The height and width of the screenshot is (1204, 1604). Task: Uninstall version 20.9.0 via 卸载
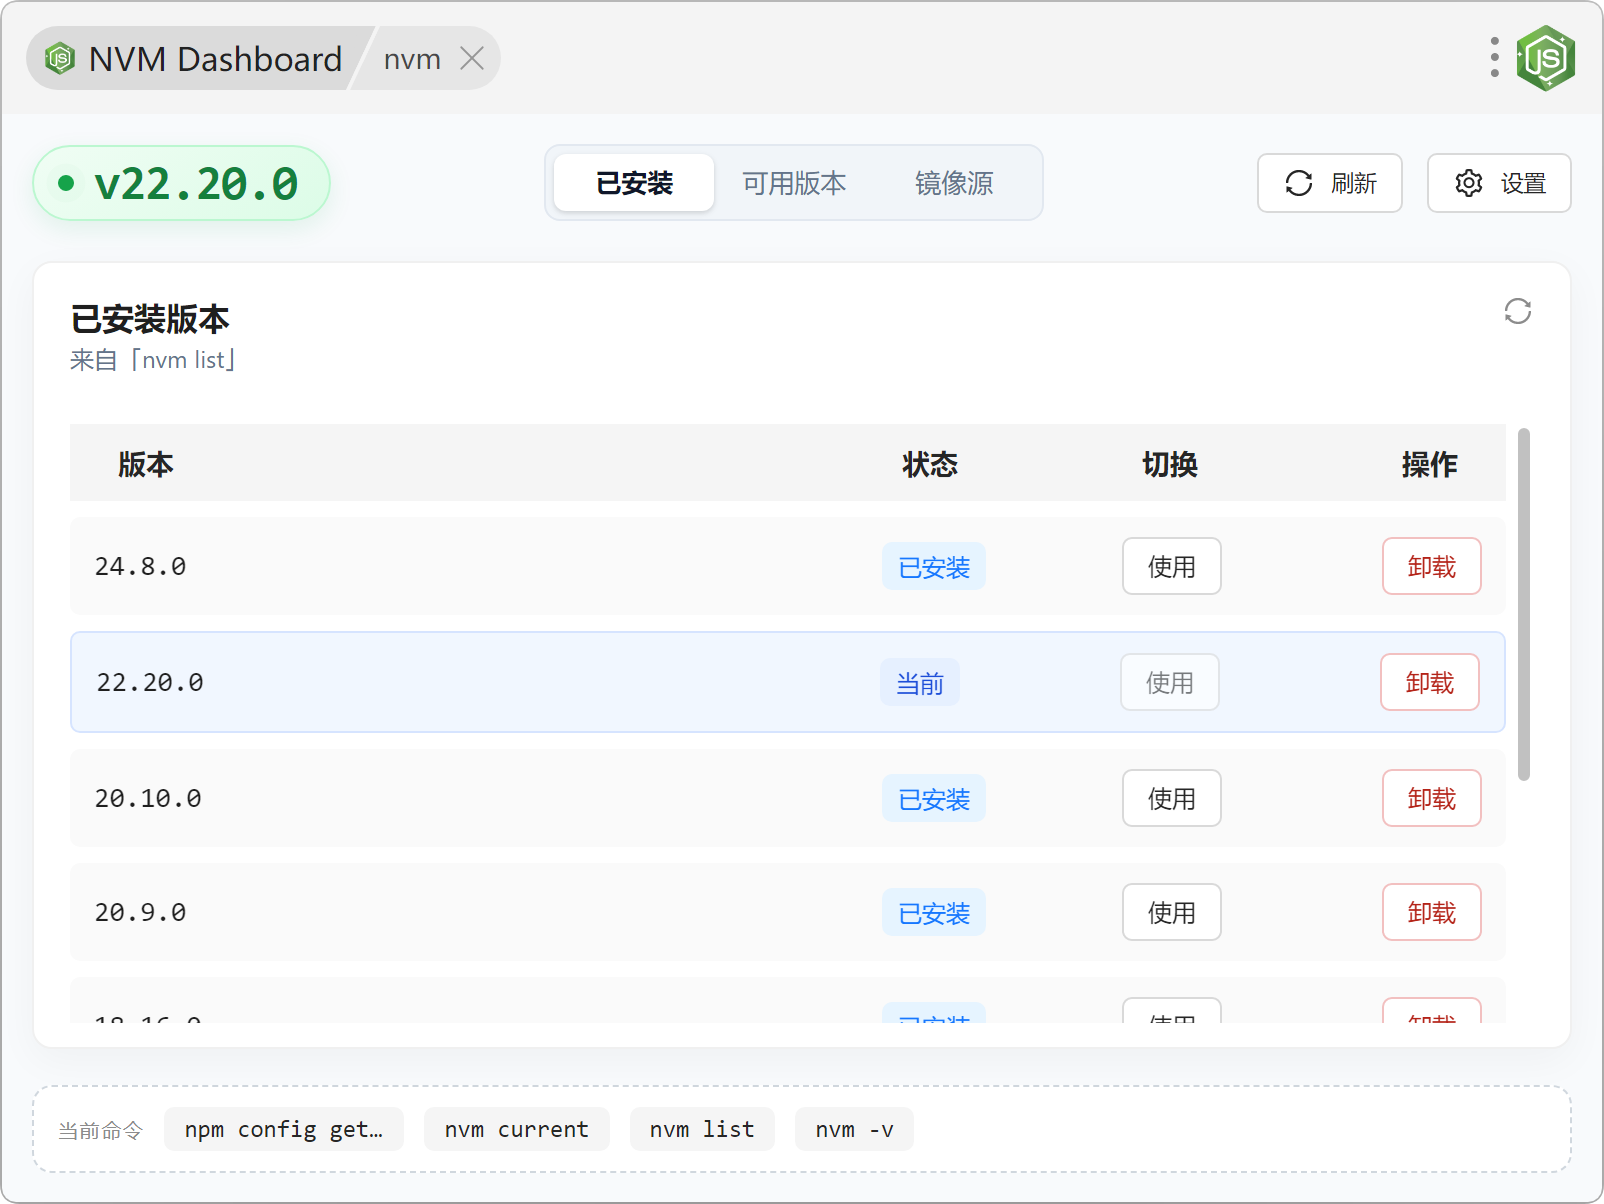[x=1430, y=913]
